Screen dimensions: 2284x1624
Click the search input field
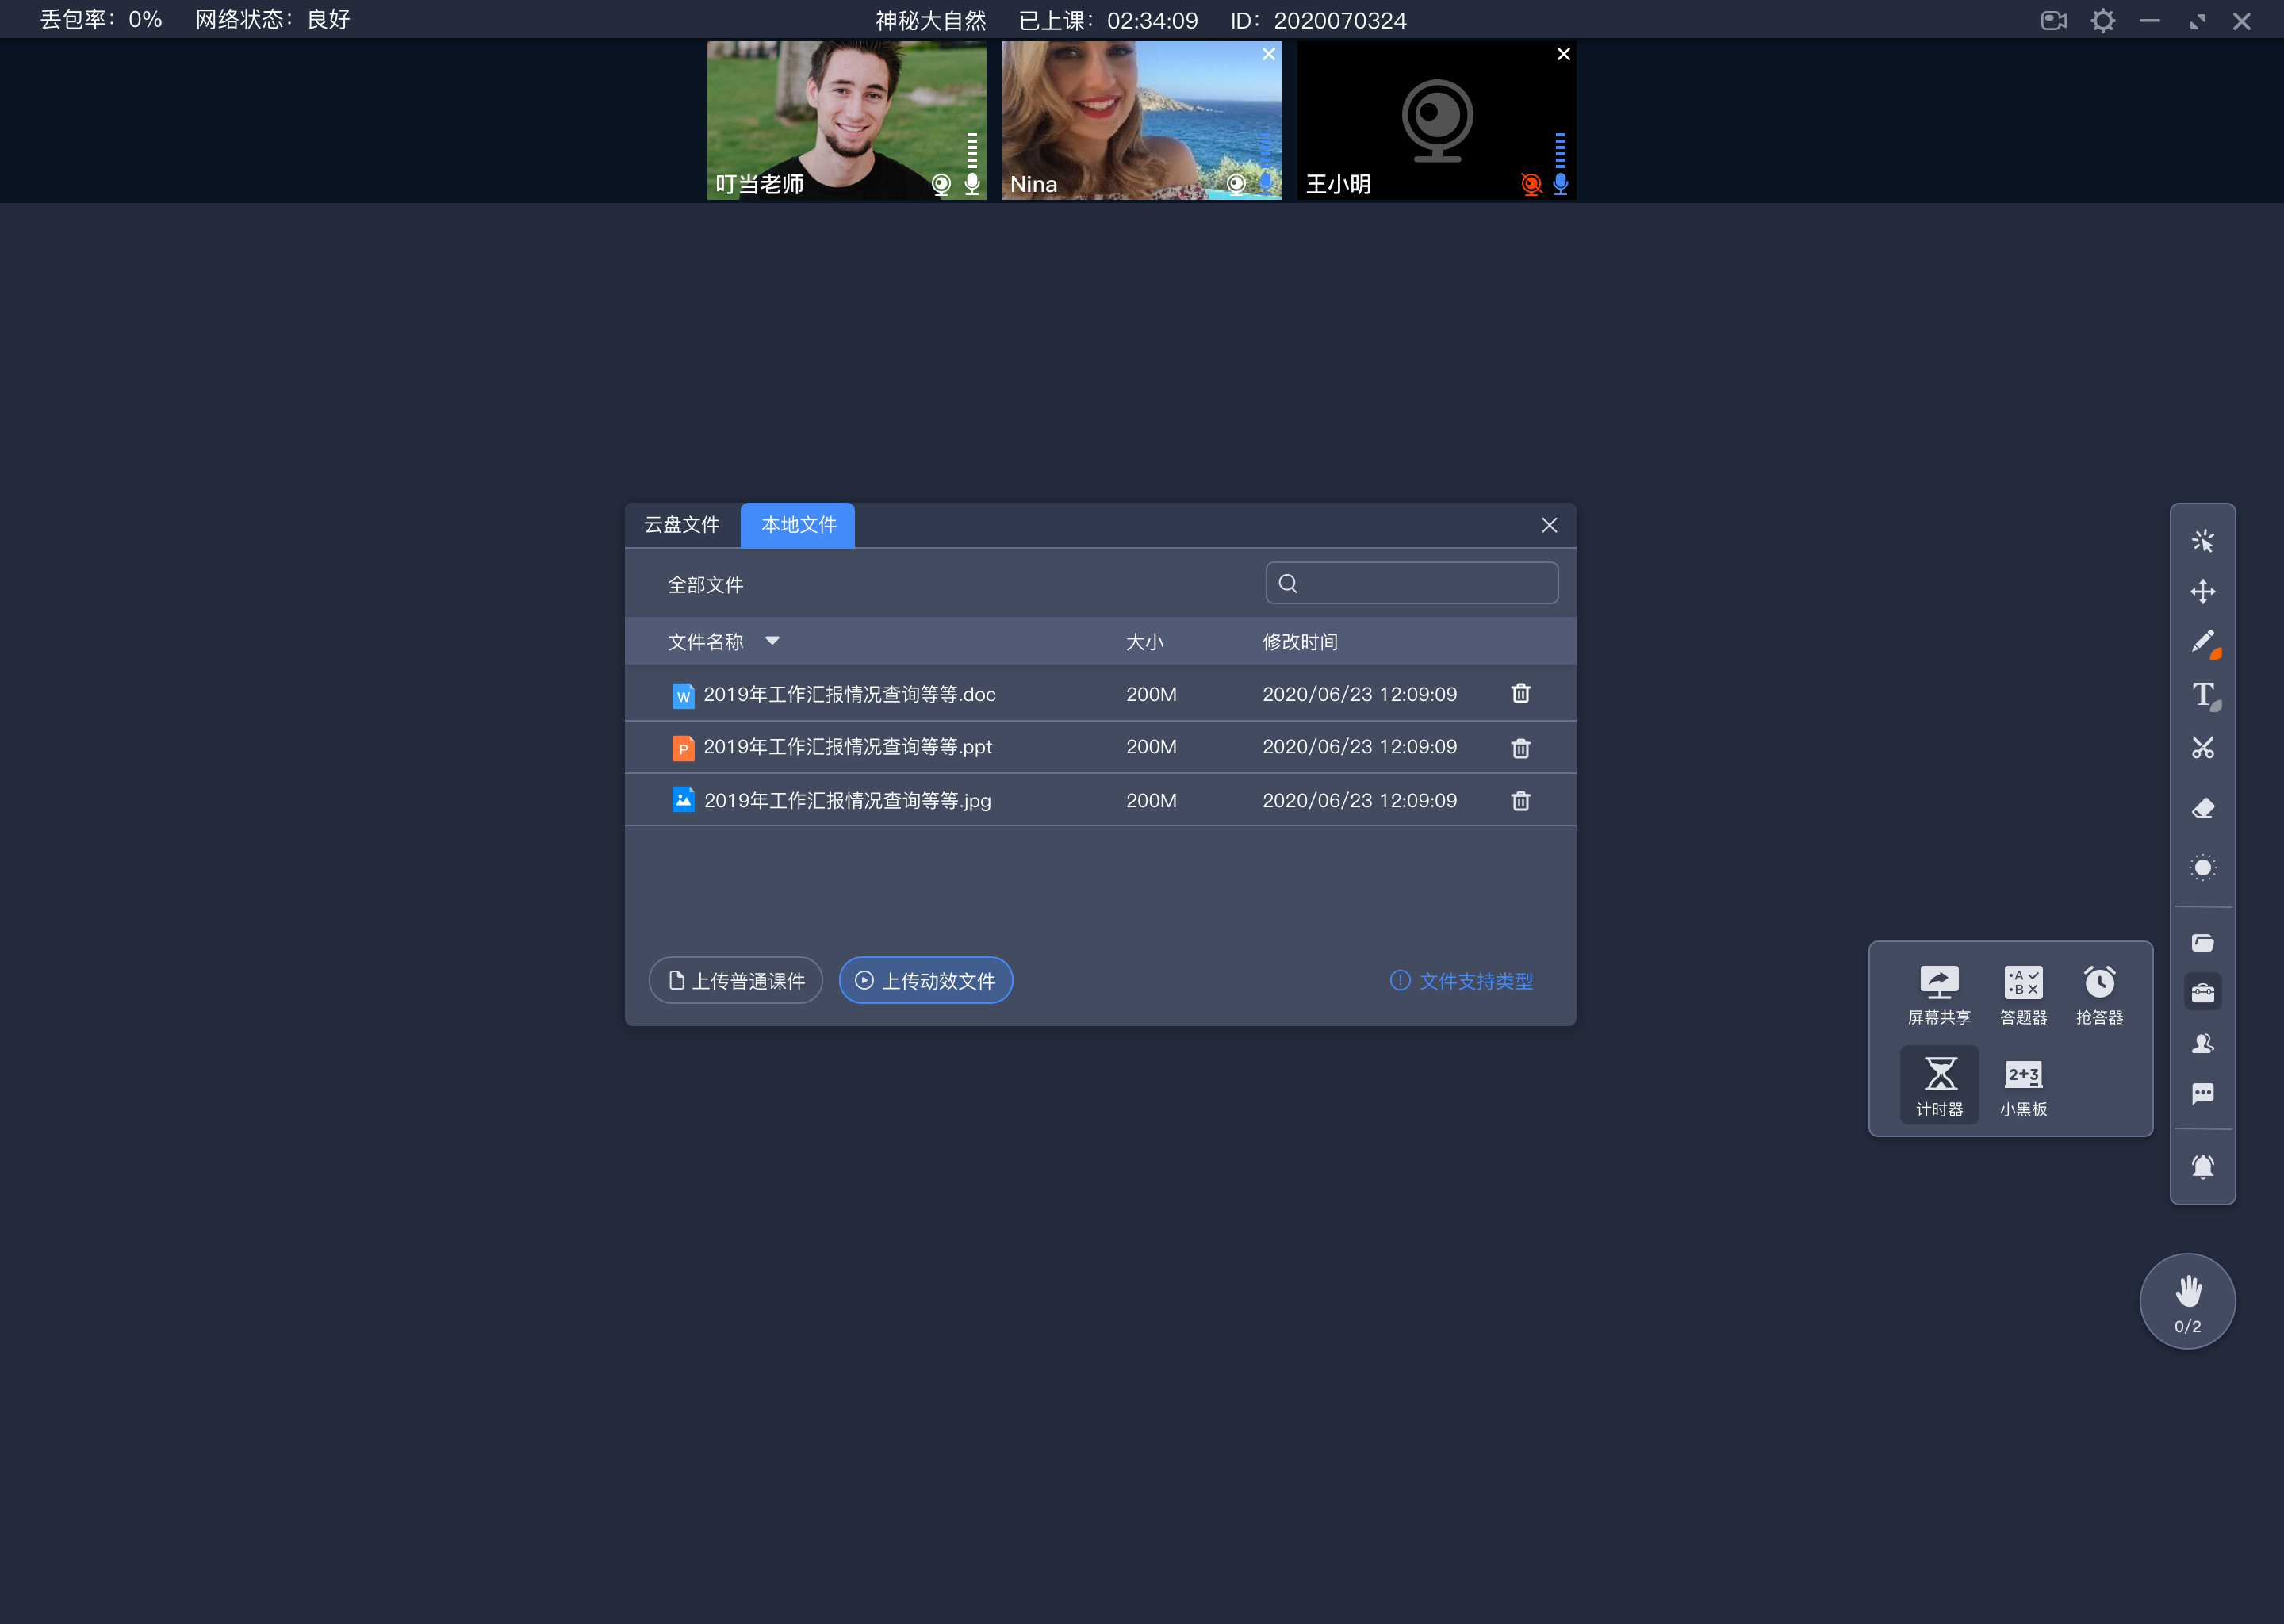pos(1412,584)
